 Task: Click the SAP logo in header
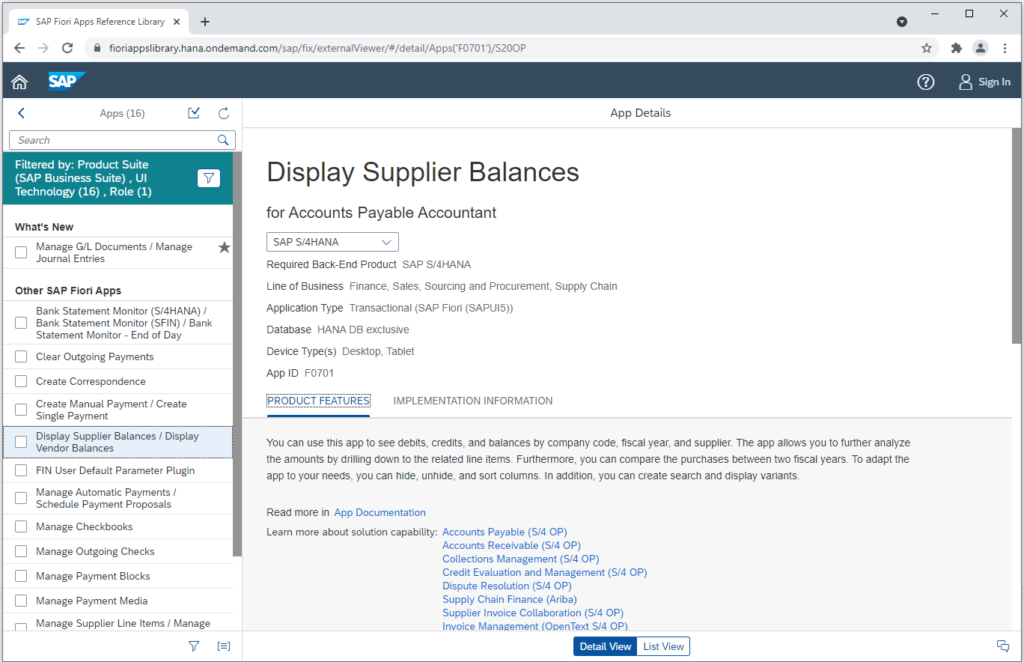pyautogui.click(x=66, y=81)
